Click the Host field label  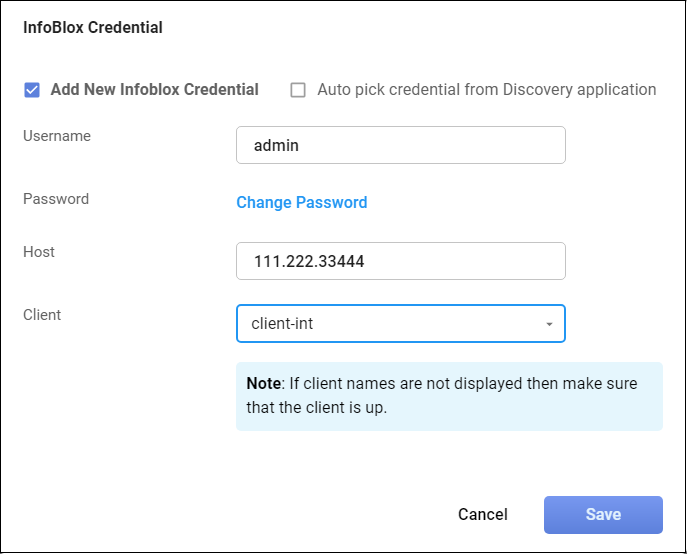39,252
